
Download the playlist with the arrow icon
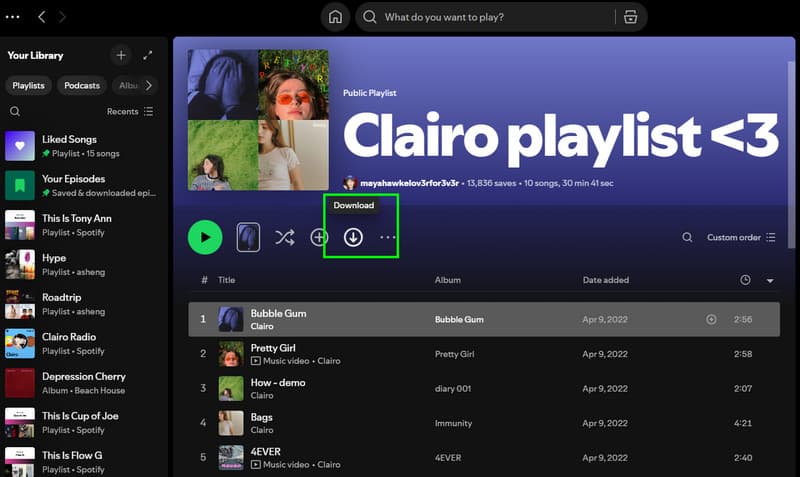(353, 237)
